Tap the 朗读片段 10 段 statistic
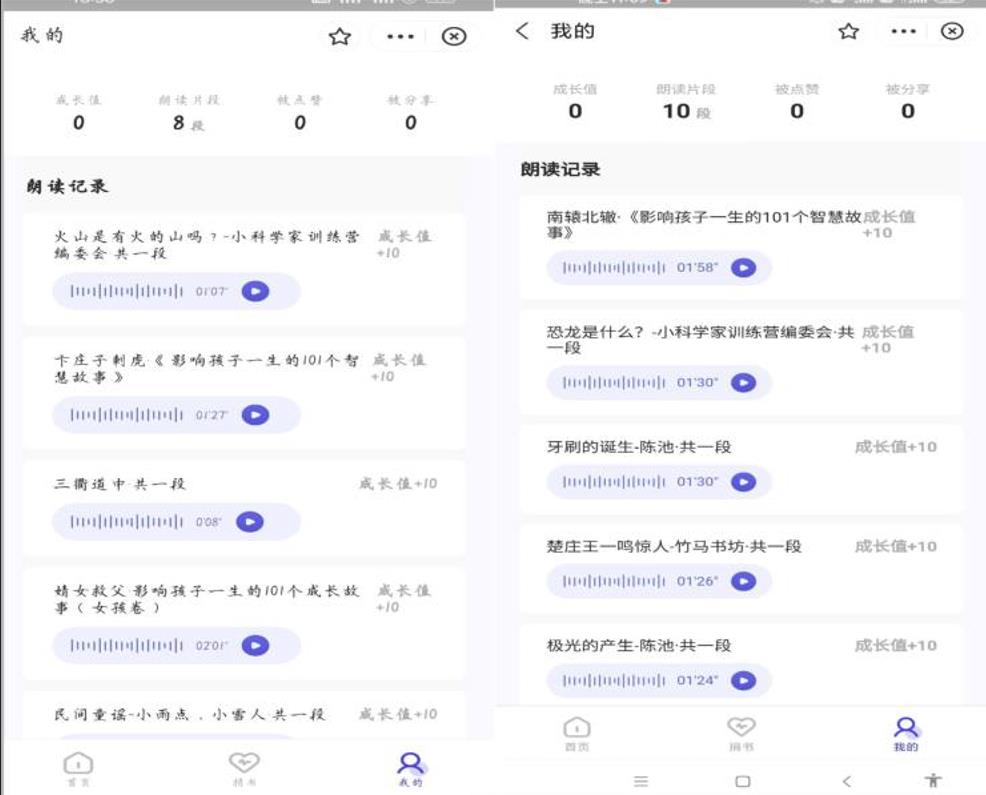The height and width of the screenshot is (795, 986). click(685, 102)
